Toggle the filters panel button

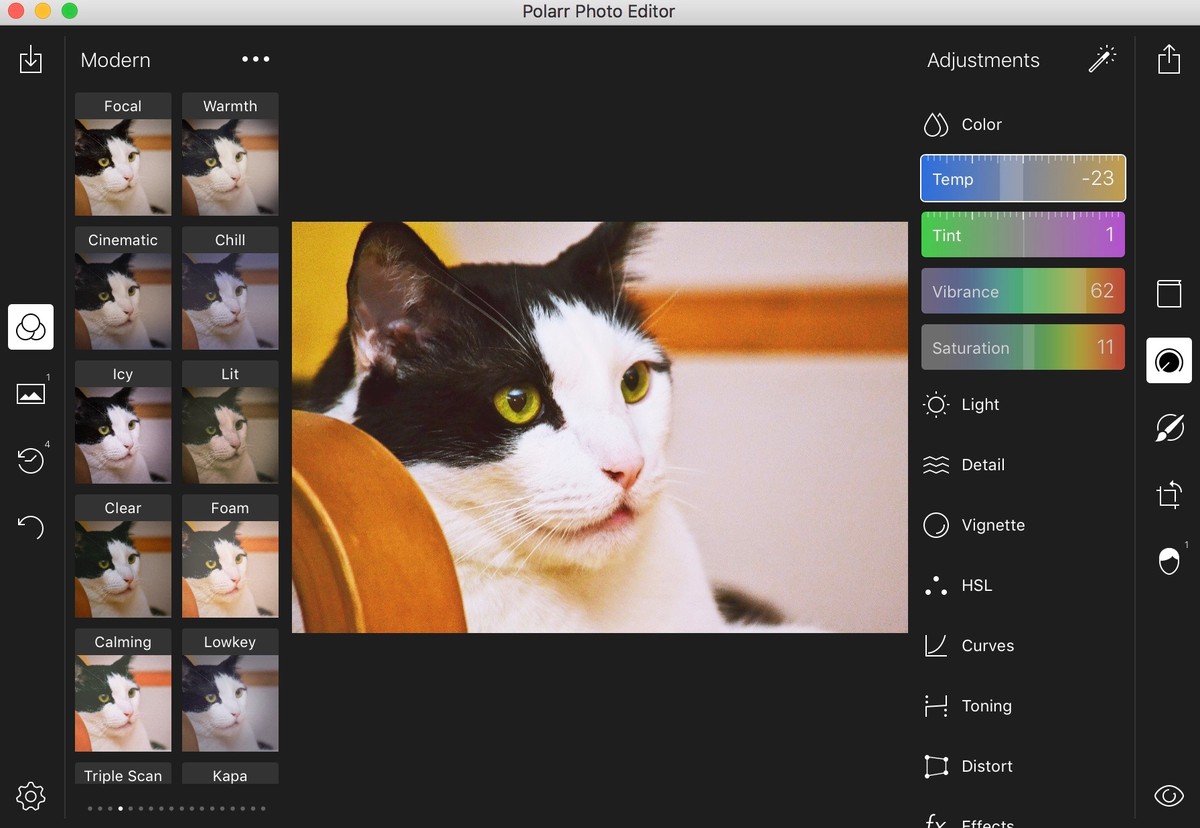point(31,327)
